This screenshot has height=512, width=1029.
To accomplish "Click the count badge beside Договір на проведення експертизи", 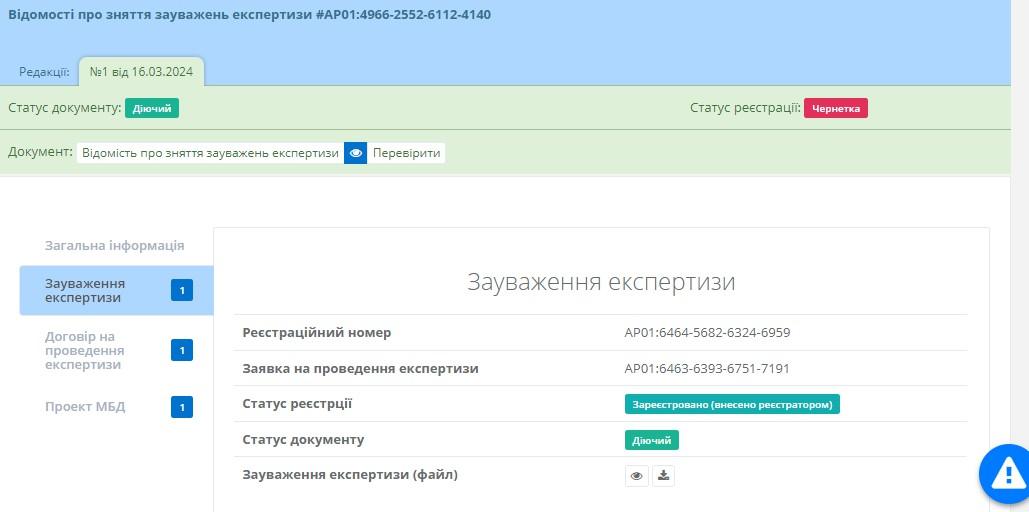I will point(181,350).
